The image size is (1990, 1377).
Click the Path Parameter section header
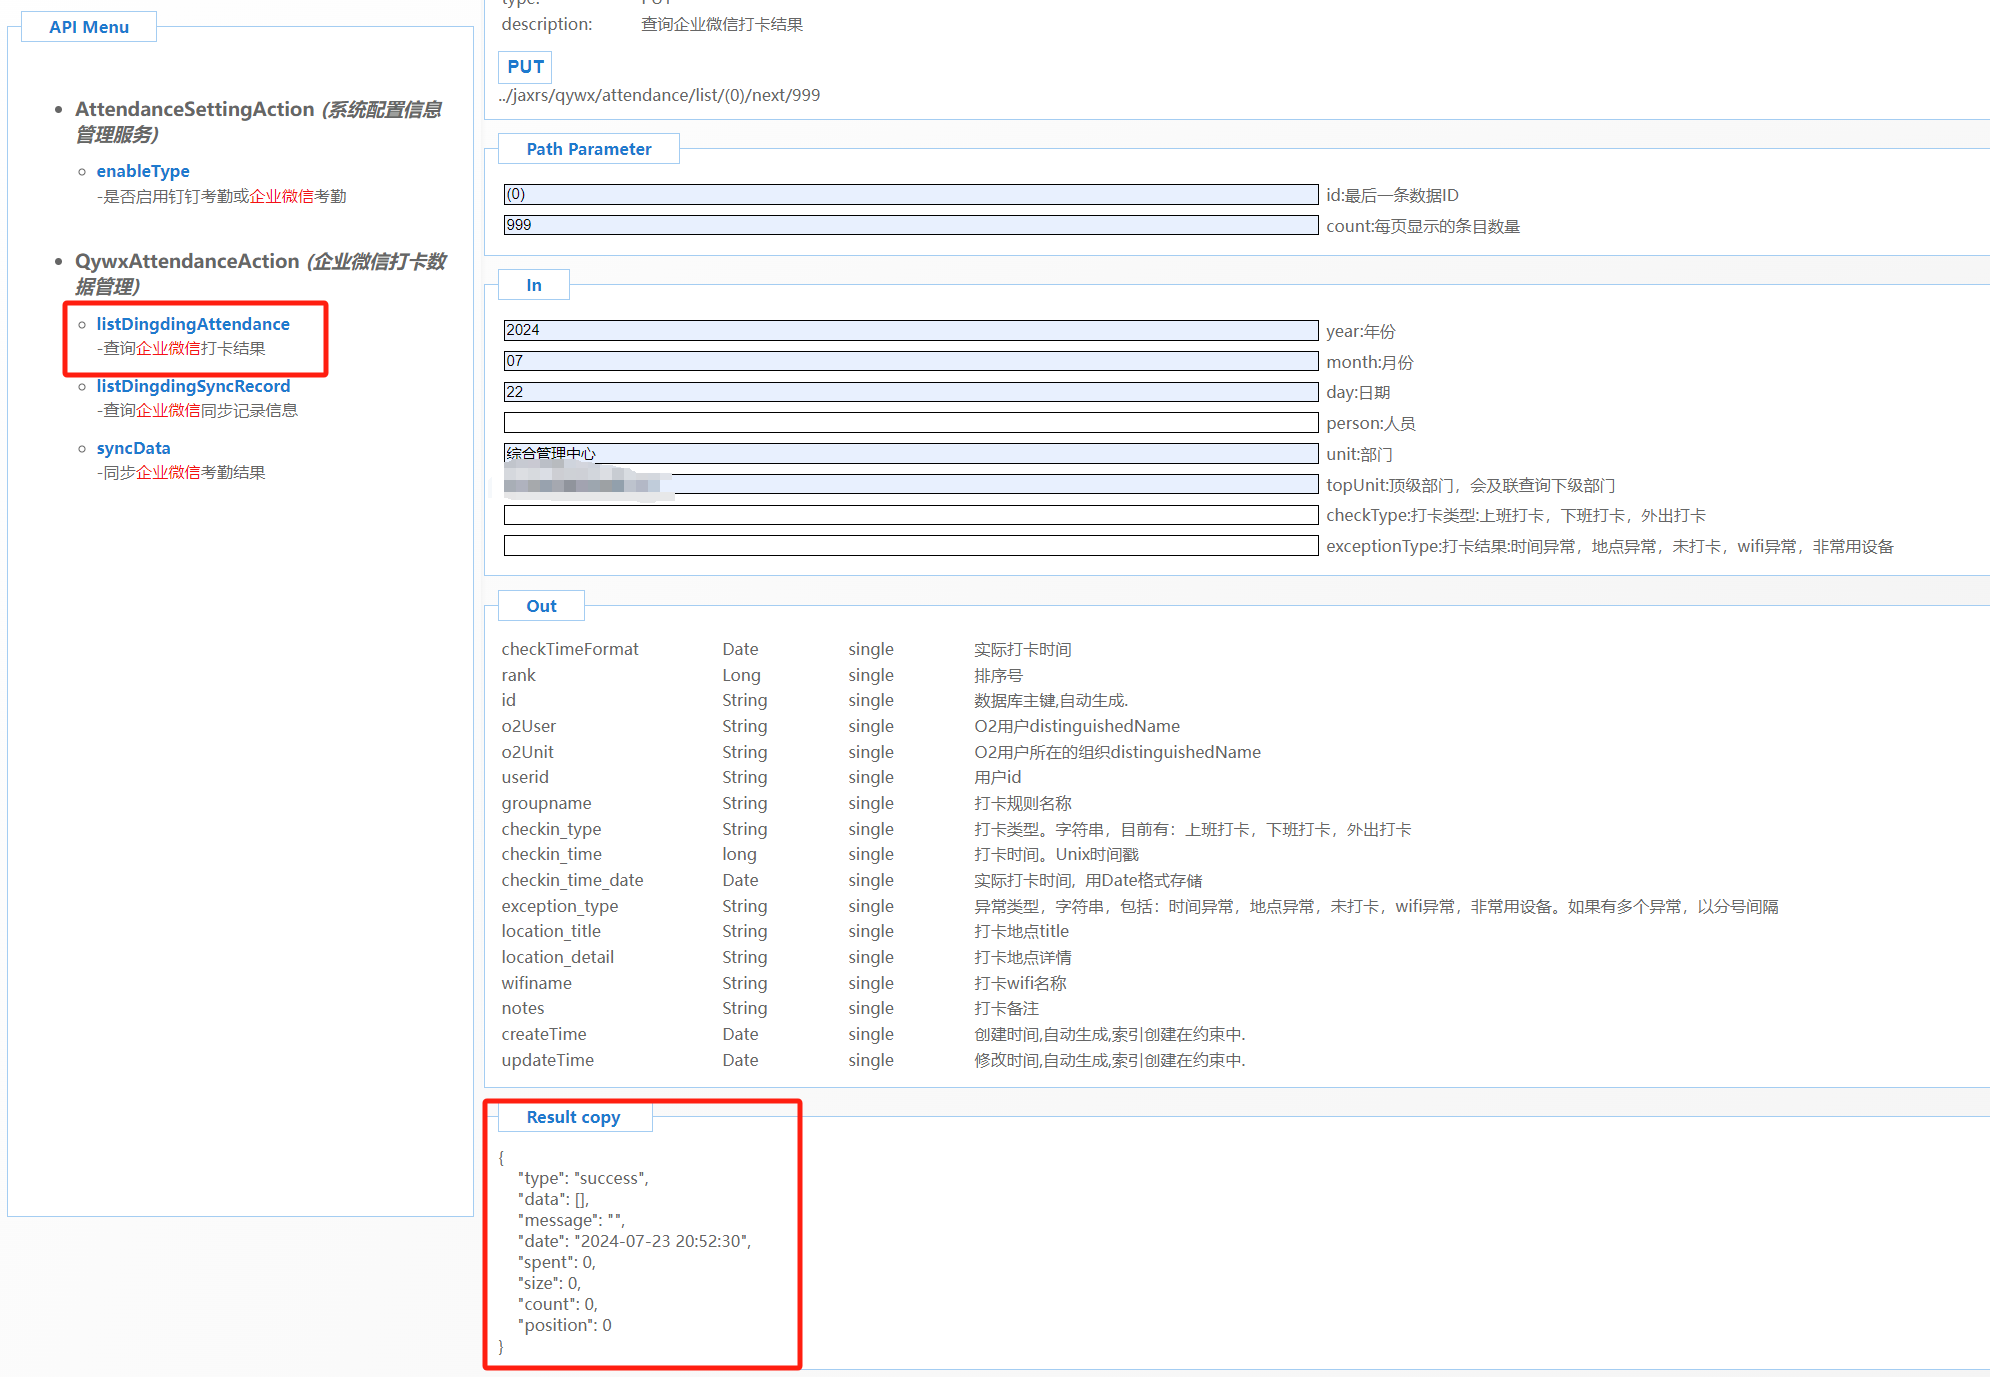[x=588, y=149]
